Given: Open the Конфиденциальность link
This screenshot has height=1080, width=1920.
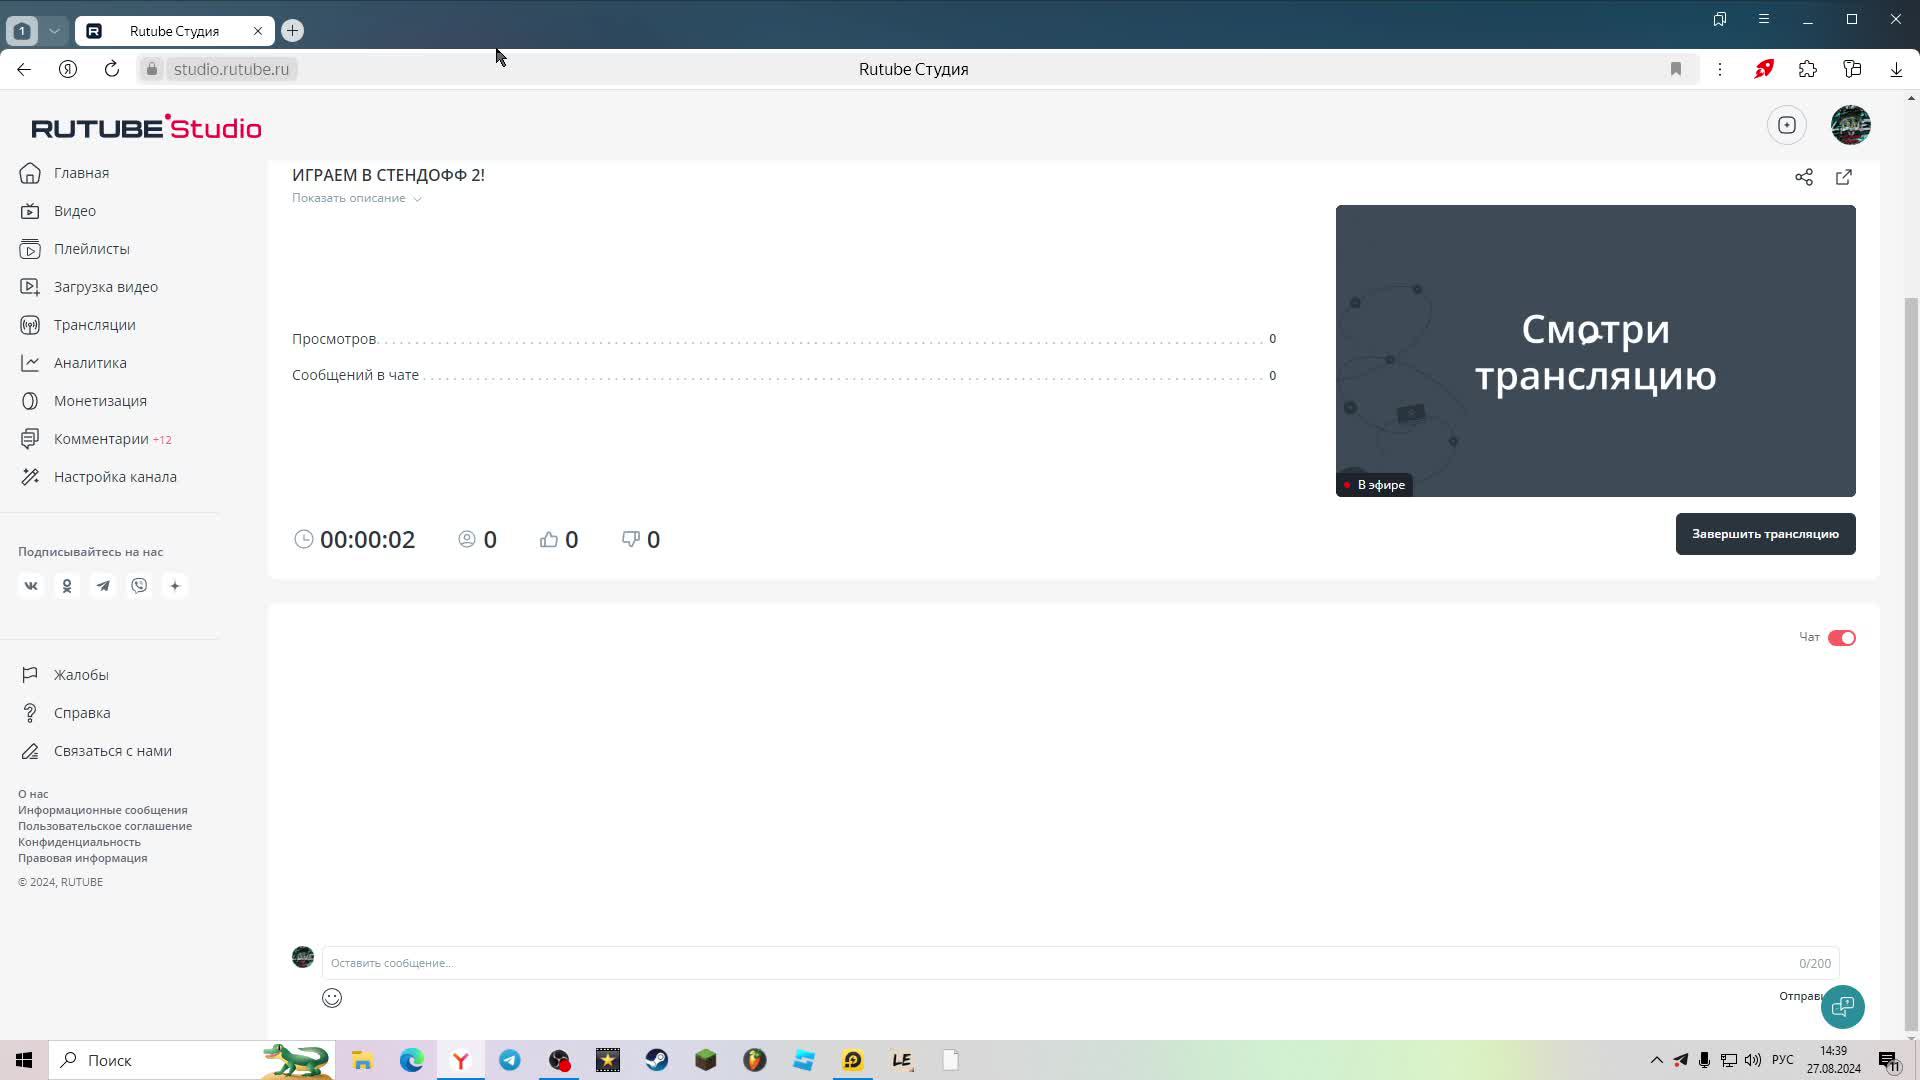Looking at the screenshot, I should click(x=79, y=842).
